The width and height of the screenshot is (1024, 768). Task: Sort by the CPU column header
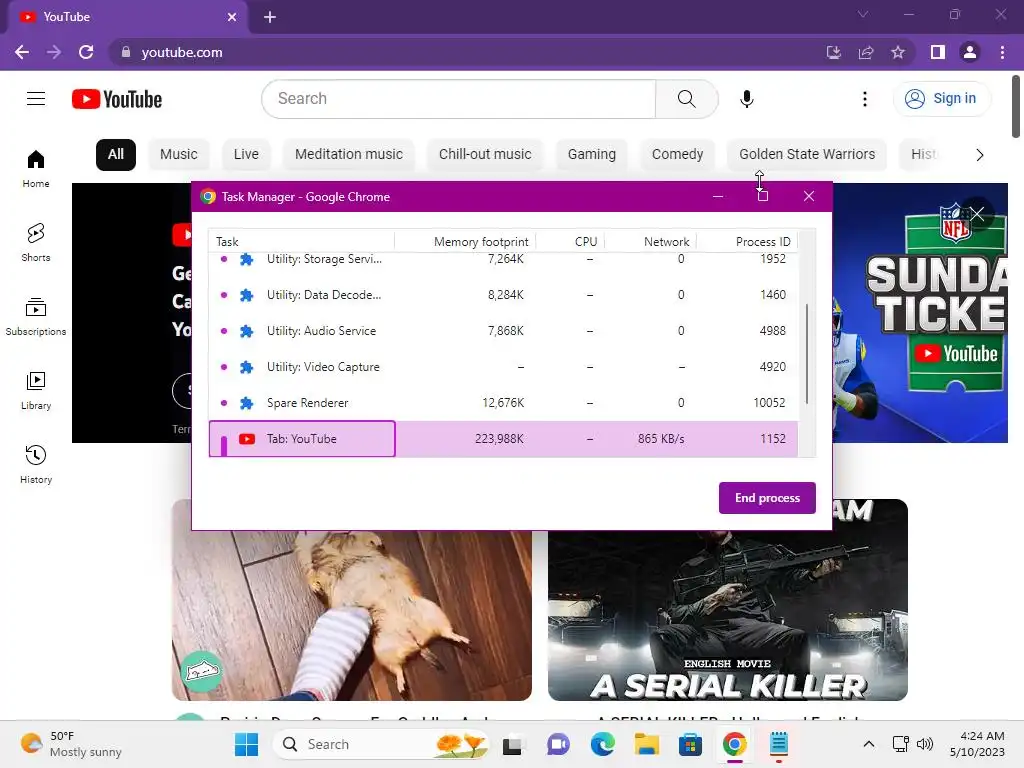(x=571, y=242)
